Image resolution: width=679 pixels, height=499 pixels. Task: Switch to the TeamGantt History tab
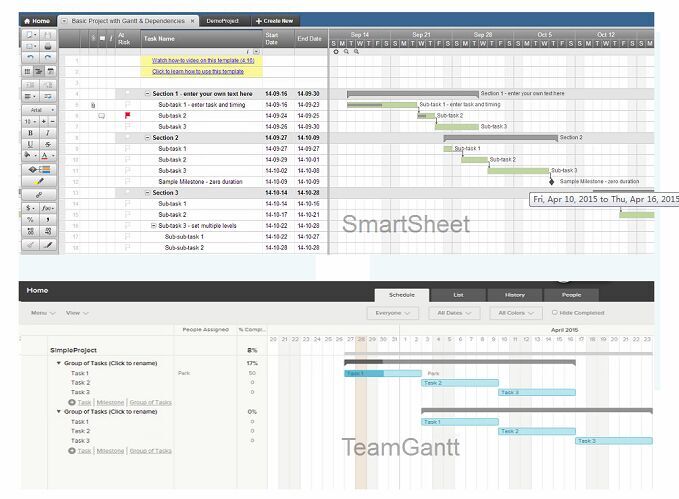pos(514,295)
